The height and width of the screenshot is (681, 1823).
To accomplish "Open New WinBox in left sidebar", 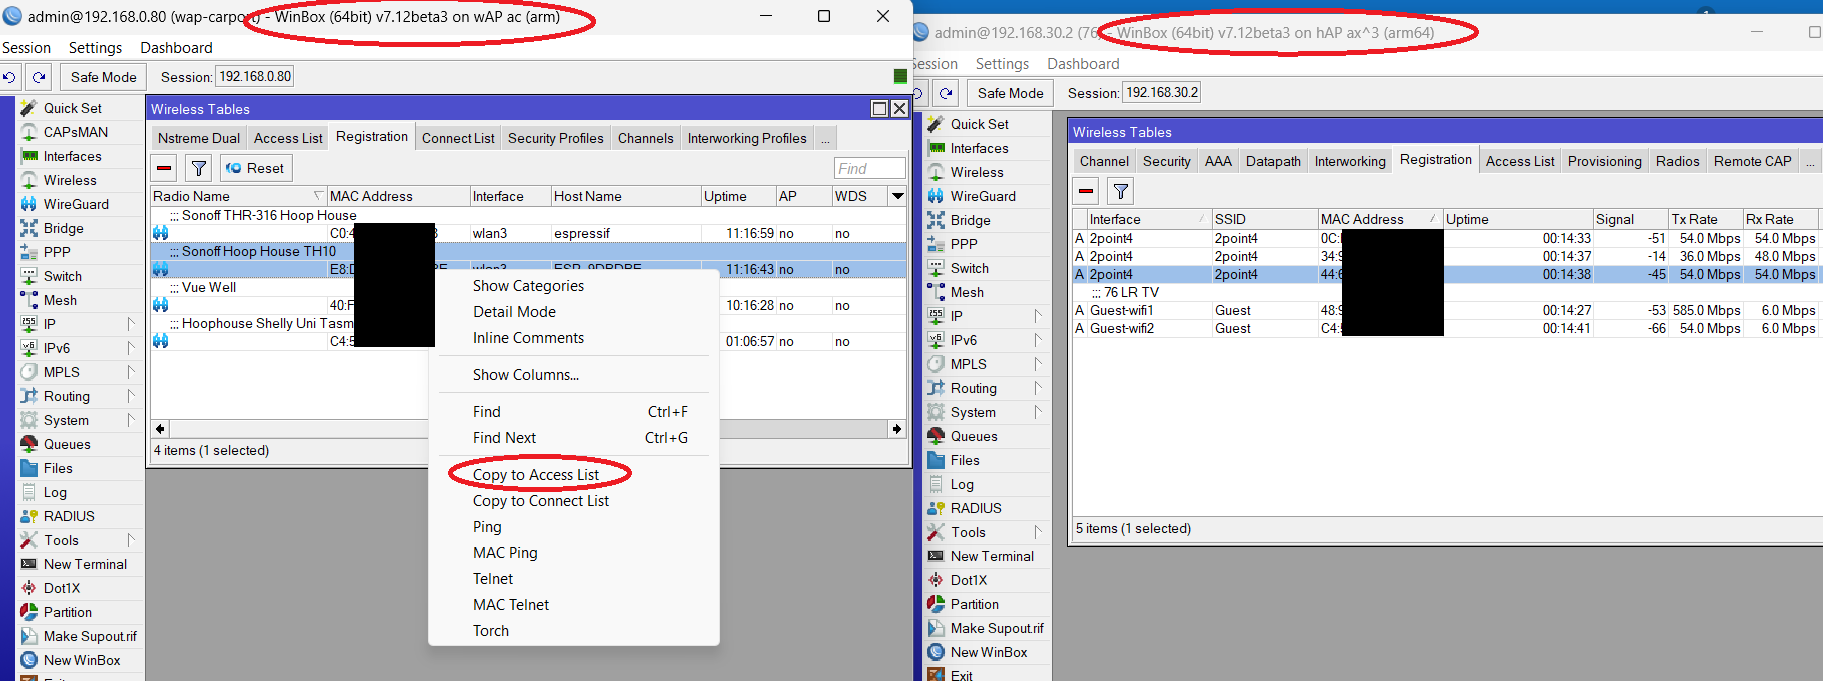I will [x=82, y=660].
